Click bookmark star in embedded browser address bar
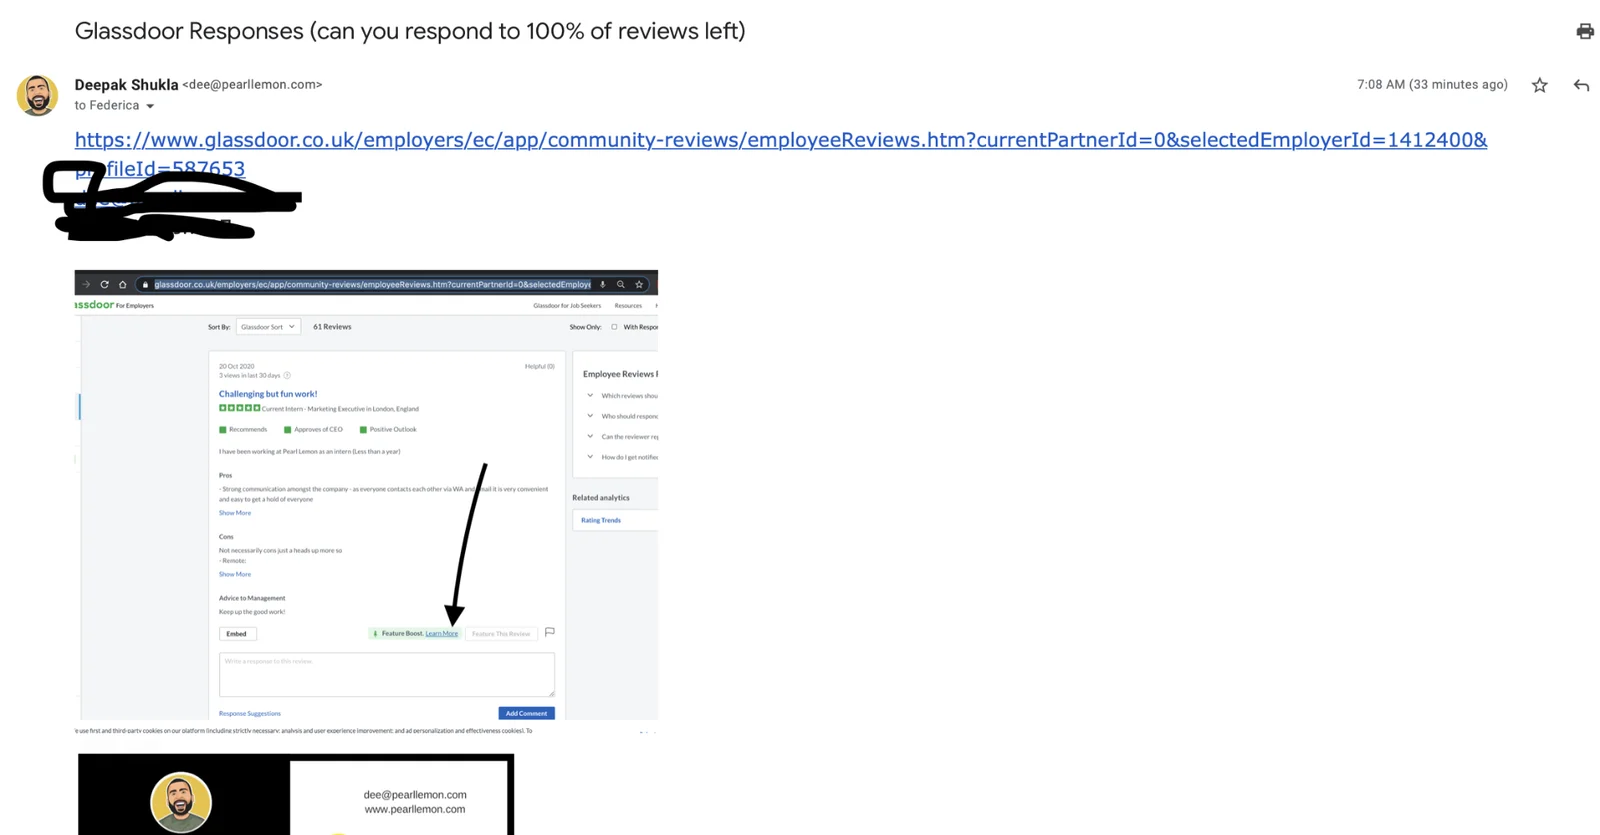Screen dimensions: 1600x835 coord(639,284)
